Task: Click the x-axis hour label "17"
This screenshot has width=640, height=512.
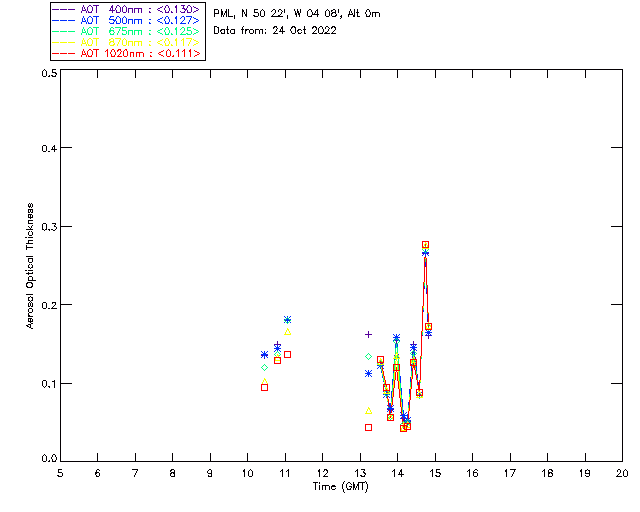Action: click(x=510, y=473)
